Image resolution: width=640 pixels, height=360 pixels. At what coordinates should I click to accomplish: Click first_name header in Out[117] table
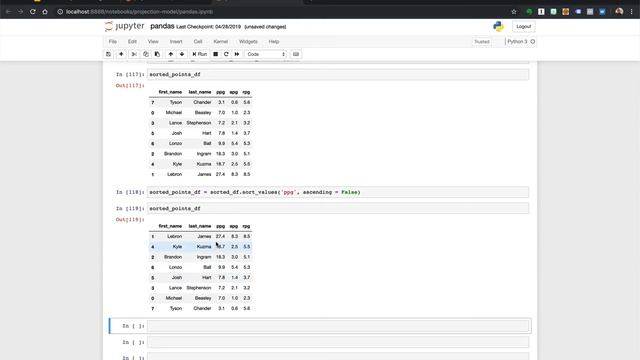pyautogui.click(x=170, y=92)
